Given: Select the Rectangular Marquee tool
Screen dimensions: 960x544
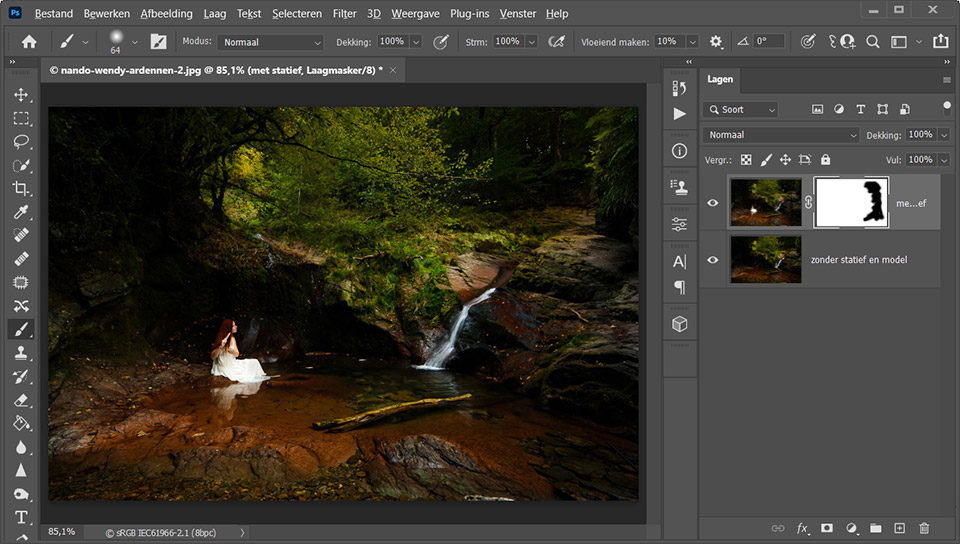Looking at the screenshot, I should point(21,118).
